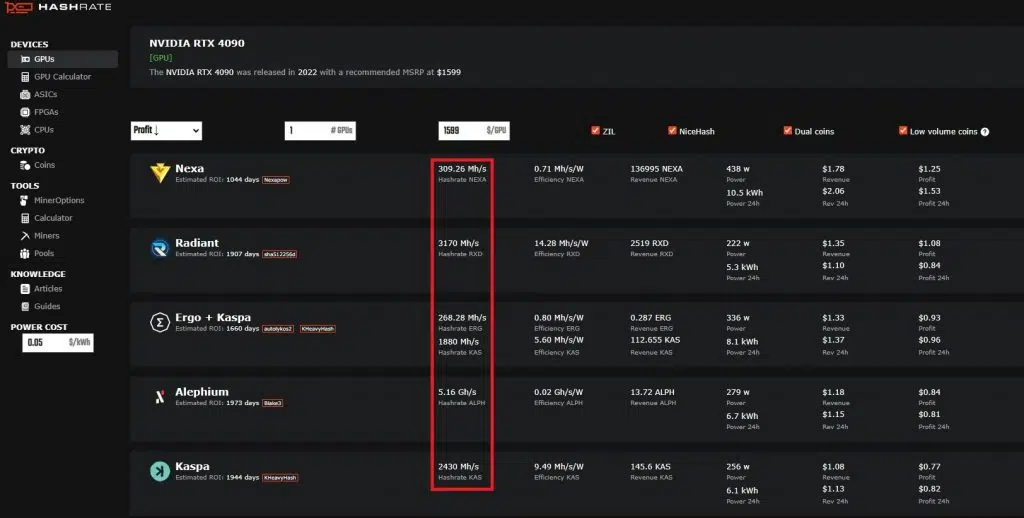Image resolution: width=1024 pixels, height=518 pixels.
Task: Open the Alephium coin name link
Action: [x=202, y=392]
